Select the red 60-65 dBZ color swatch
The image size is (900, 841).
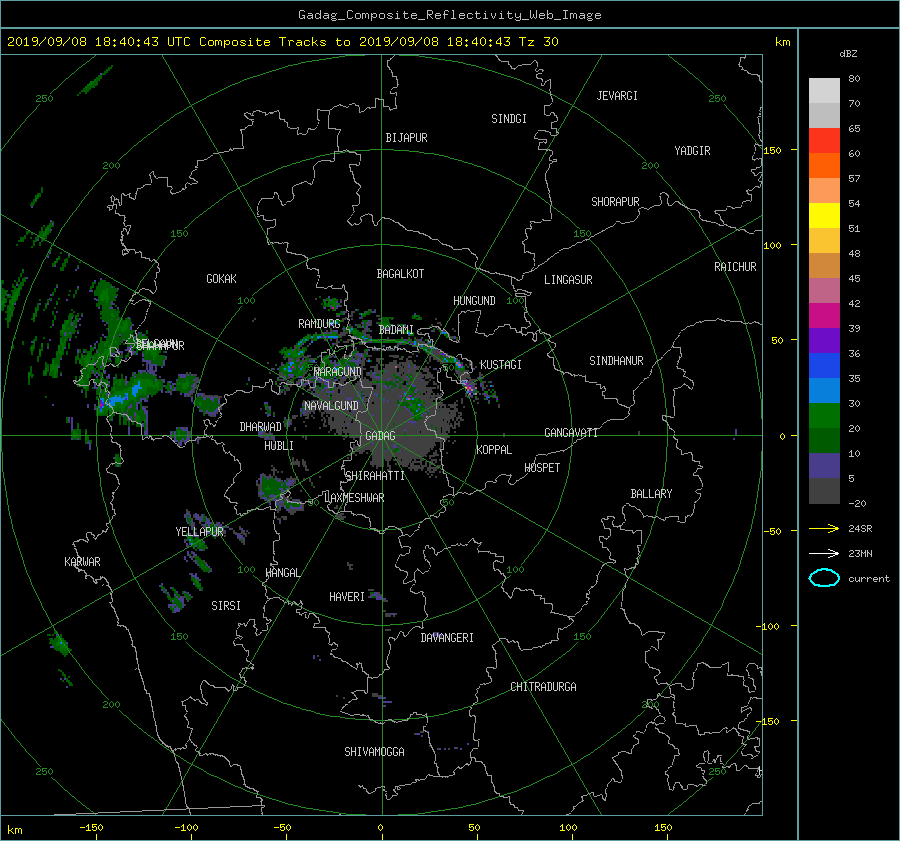(824, 141)
